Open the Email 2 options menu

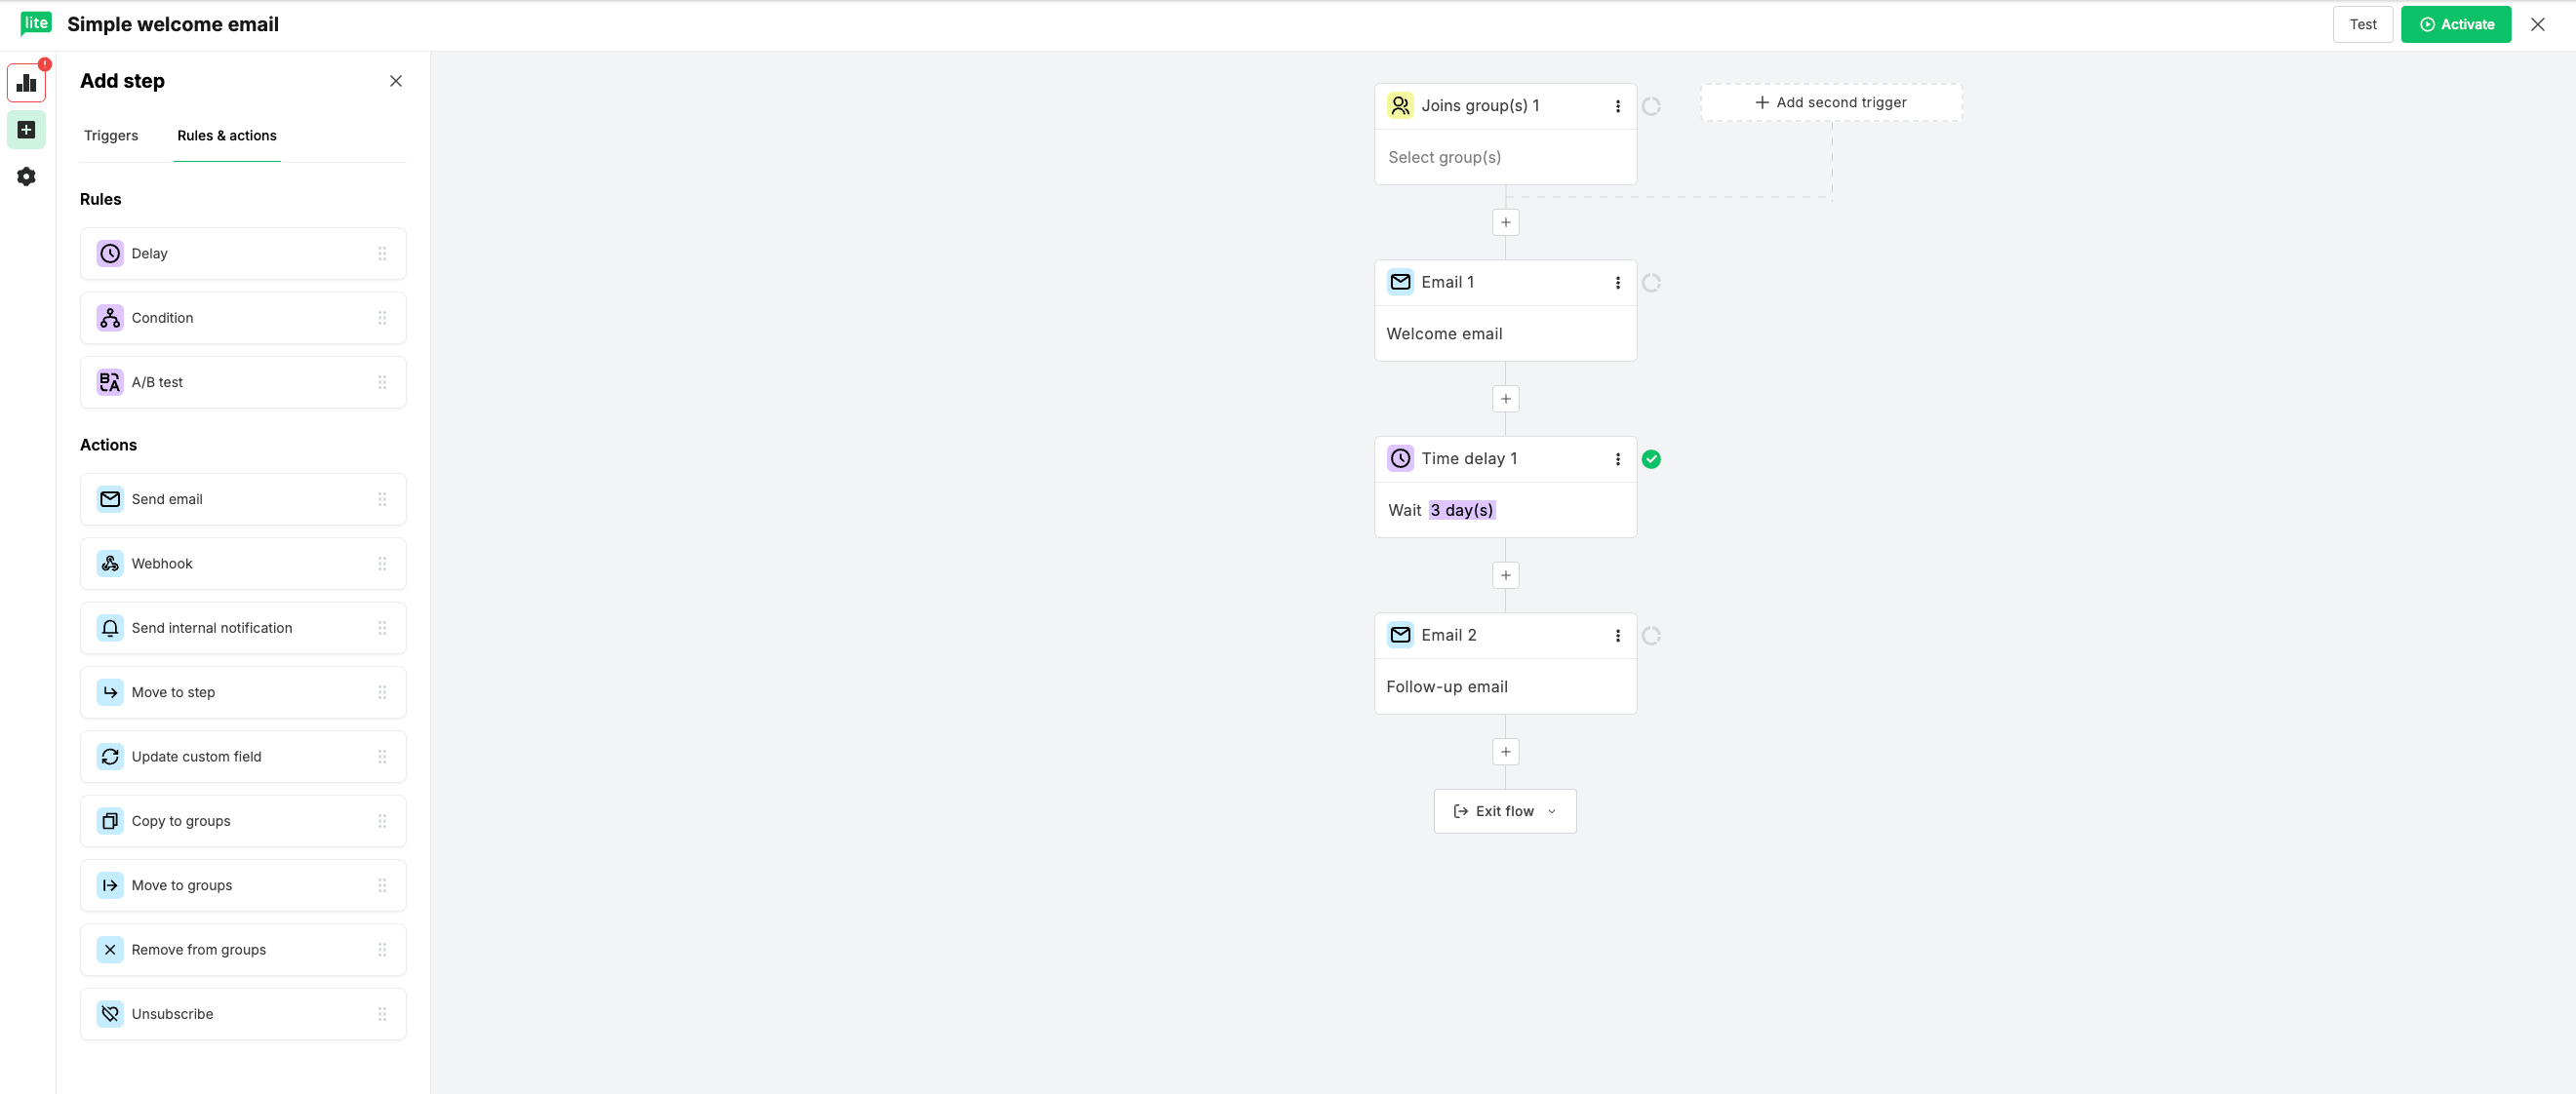pos(1617,636)
